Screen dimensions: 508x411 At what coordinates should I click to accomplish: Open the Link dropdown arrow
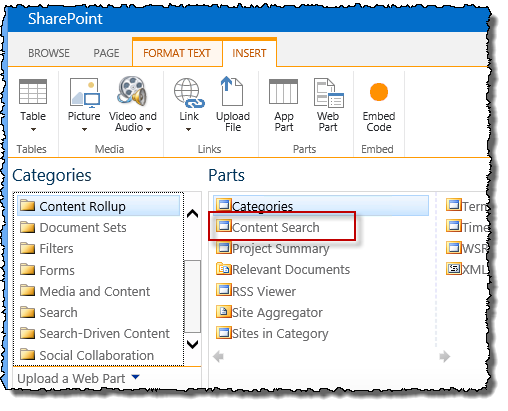pyautogui.click(x=188, y=129)
